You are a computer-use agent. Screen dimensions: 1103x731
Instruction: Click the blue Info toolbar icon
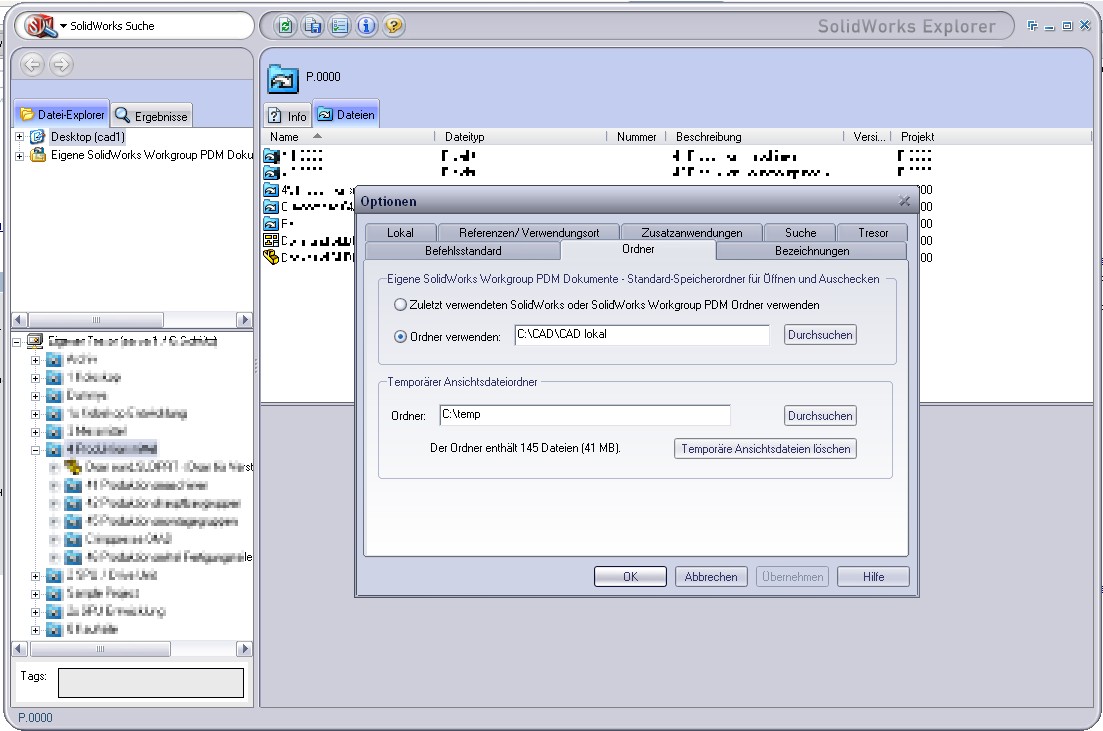[x=366, y=26]
